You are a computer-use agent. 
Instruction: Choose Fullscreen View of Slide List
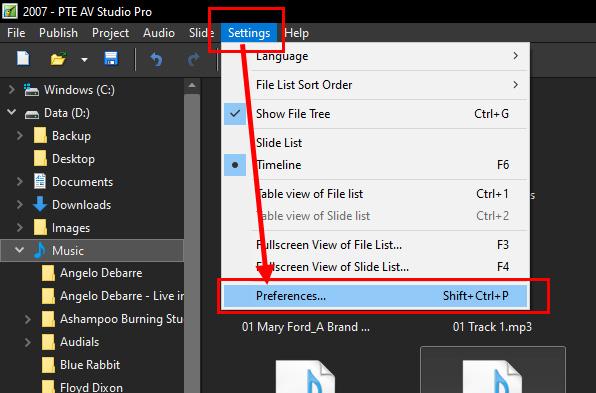pyautogui.click(x=376, y=267)
